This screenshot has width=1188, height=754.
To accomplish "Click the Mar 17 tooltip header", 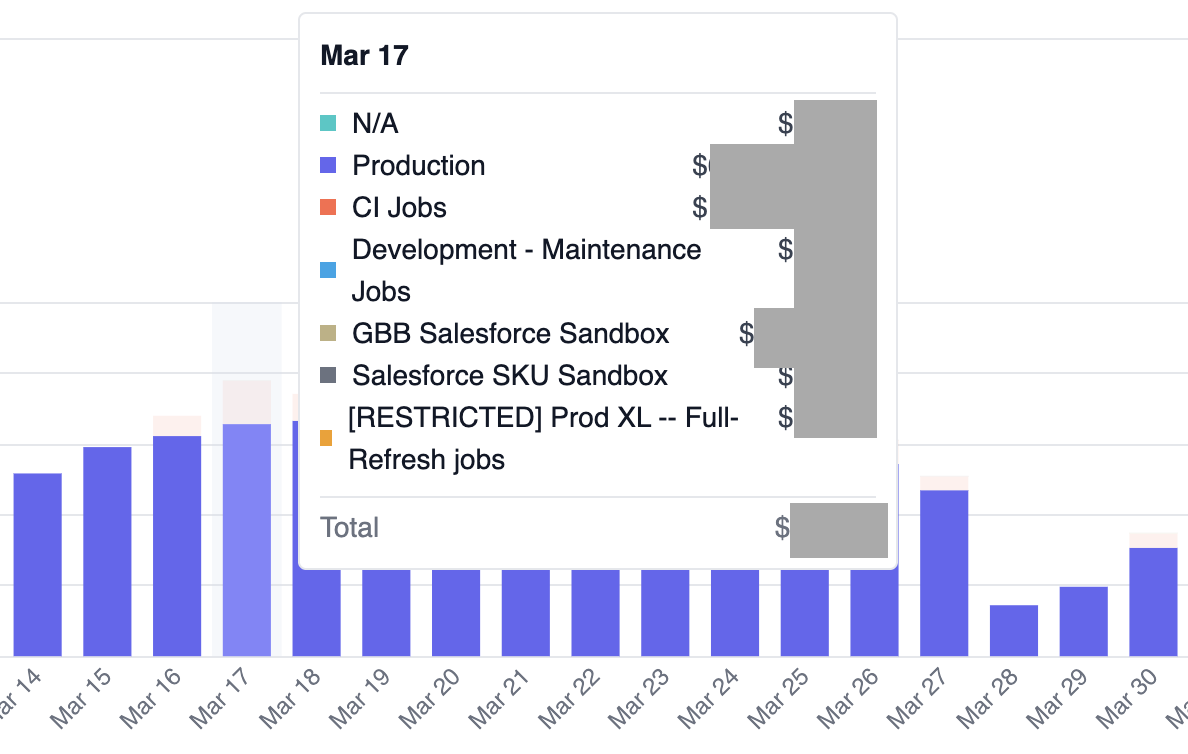I will (364, 55).
